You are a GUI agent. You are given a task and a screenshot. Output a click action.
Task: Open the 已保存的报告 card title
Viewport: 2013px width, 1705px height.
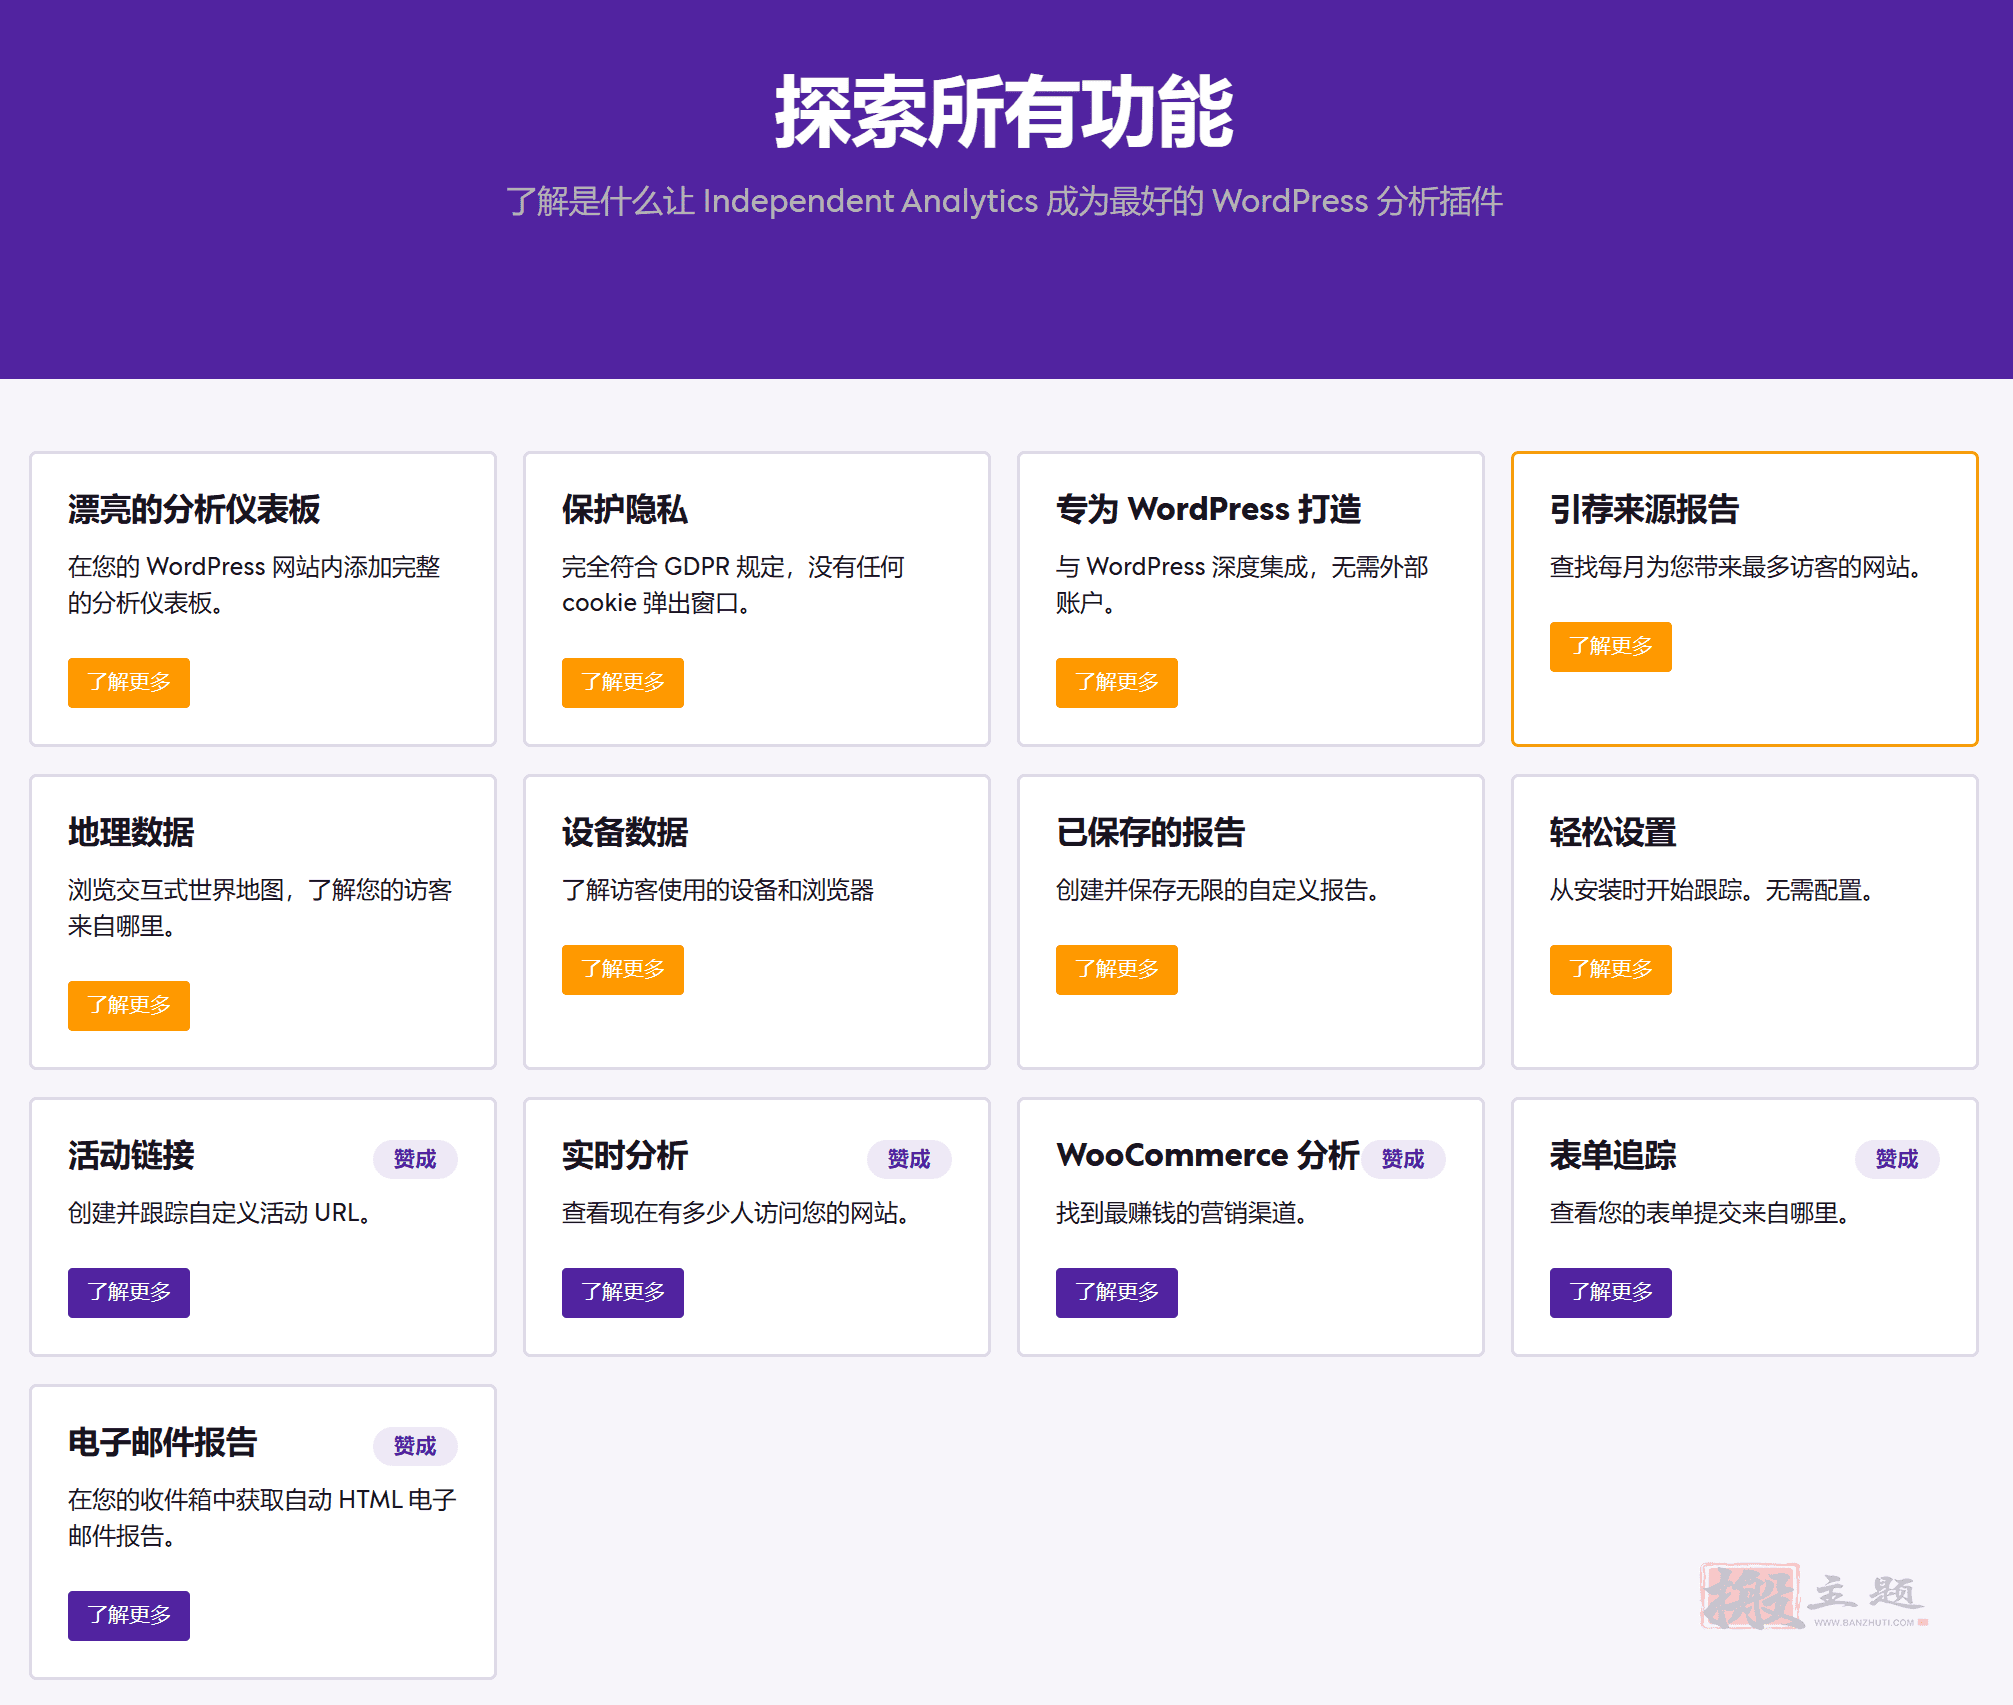pyautogui.click(x=1151, y=833)
